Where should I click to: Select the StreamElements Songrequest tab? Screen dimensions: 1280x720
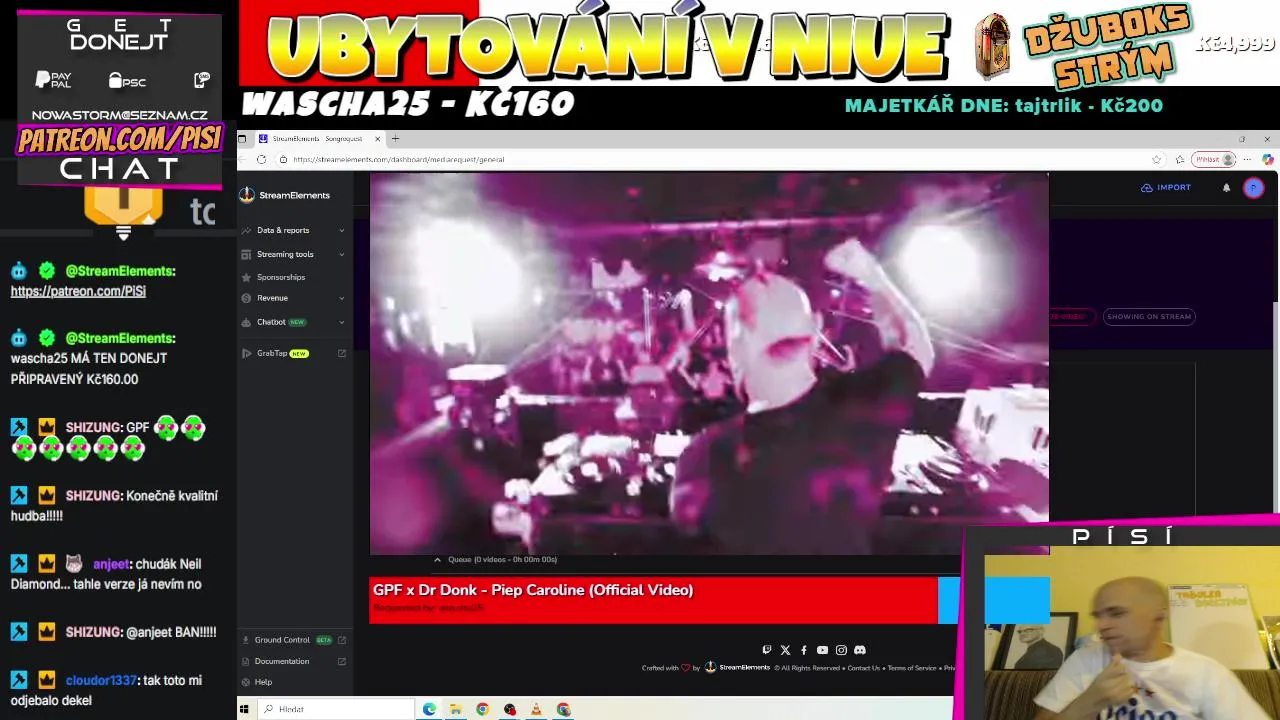(x=317, y=139)
